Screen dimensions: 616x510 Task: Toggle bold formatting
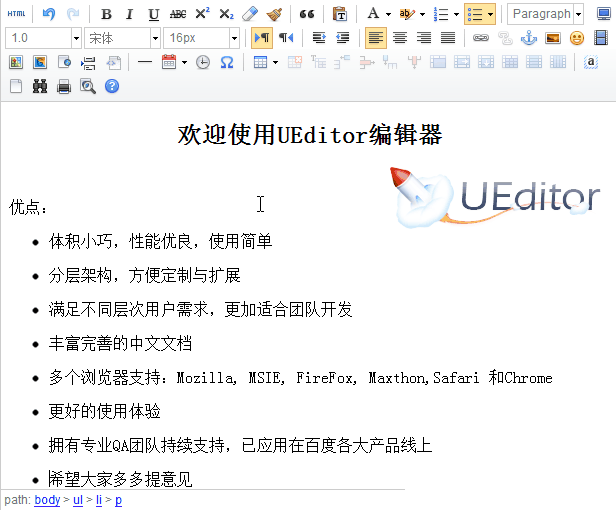tap(106, 14)
